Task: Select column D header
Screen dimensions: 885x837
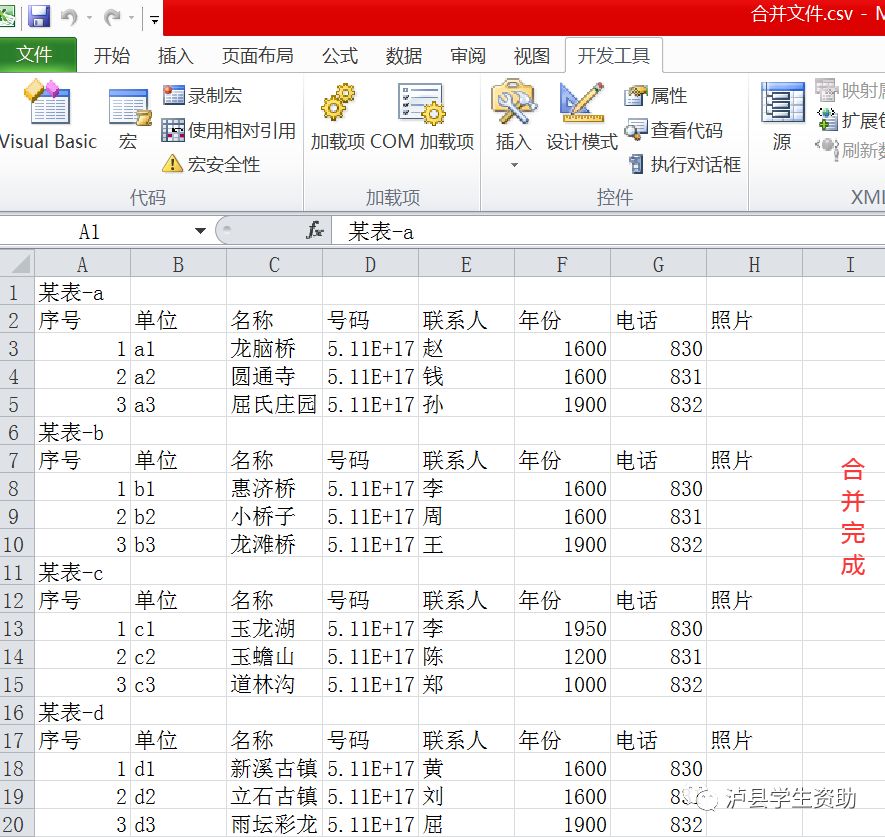Action: [x=370, y=264]
